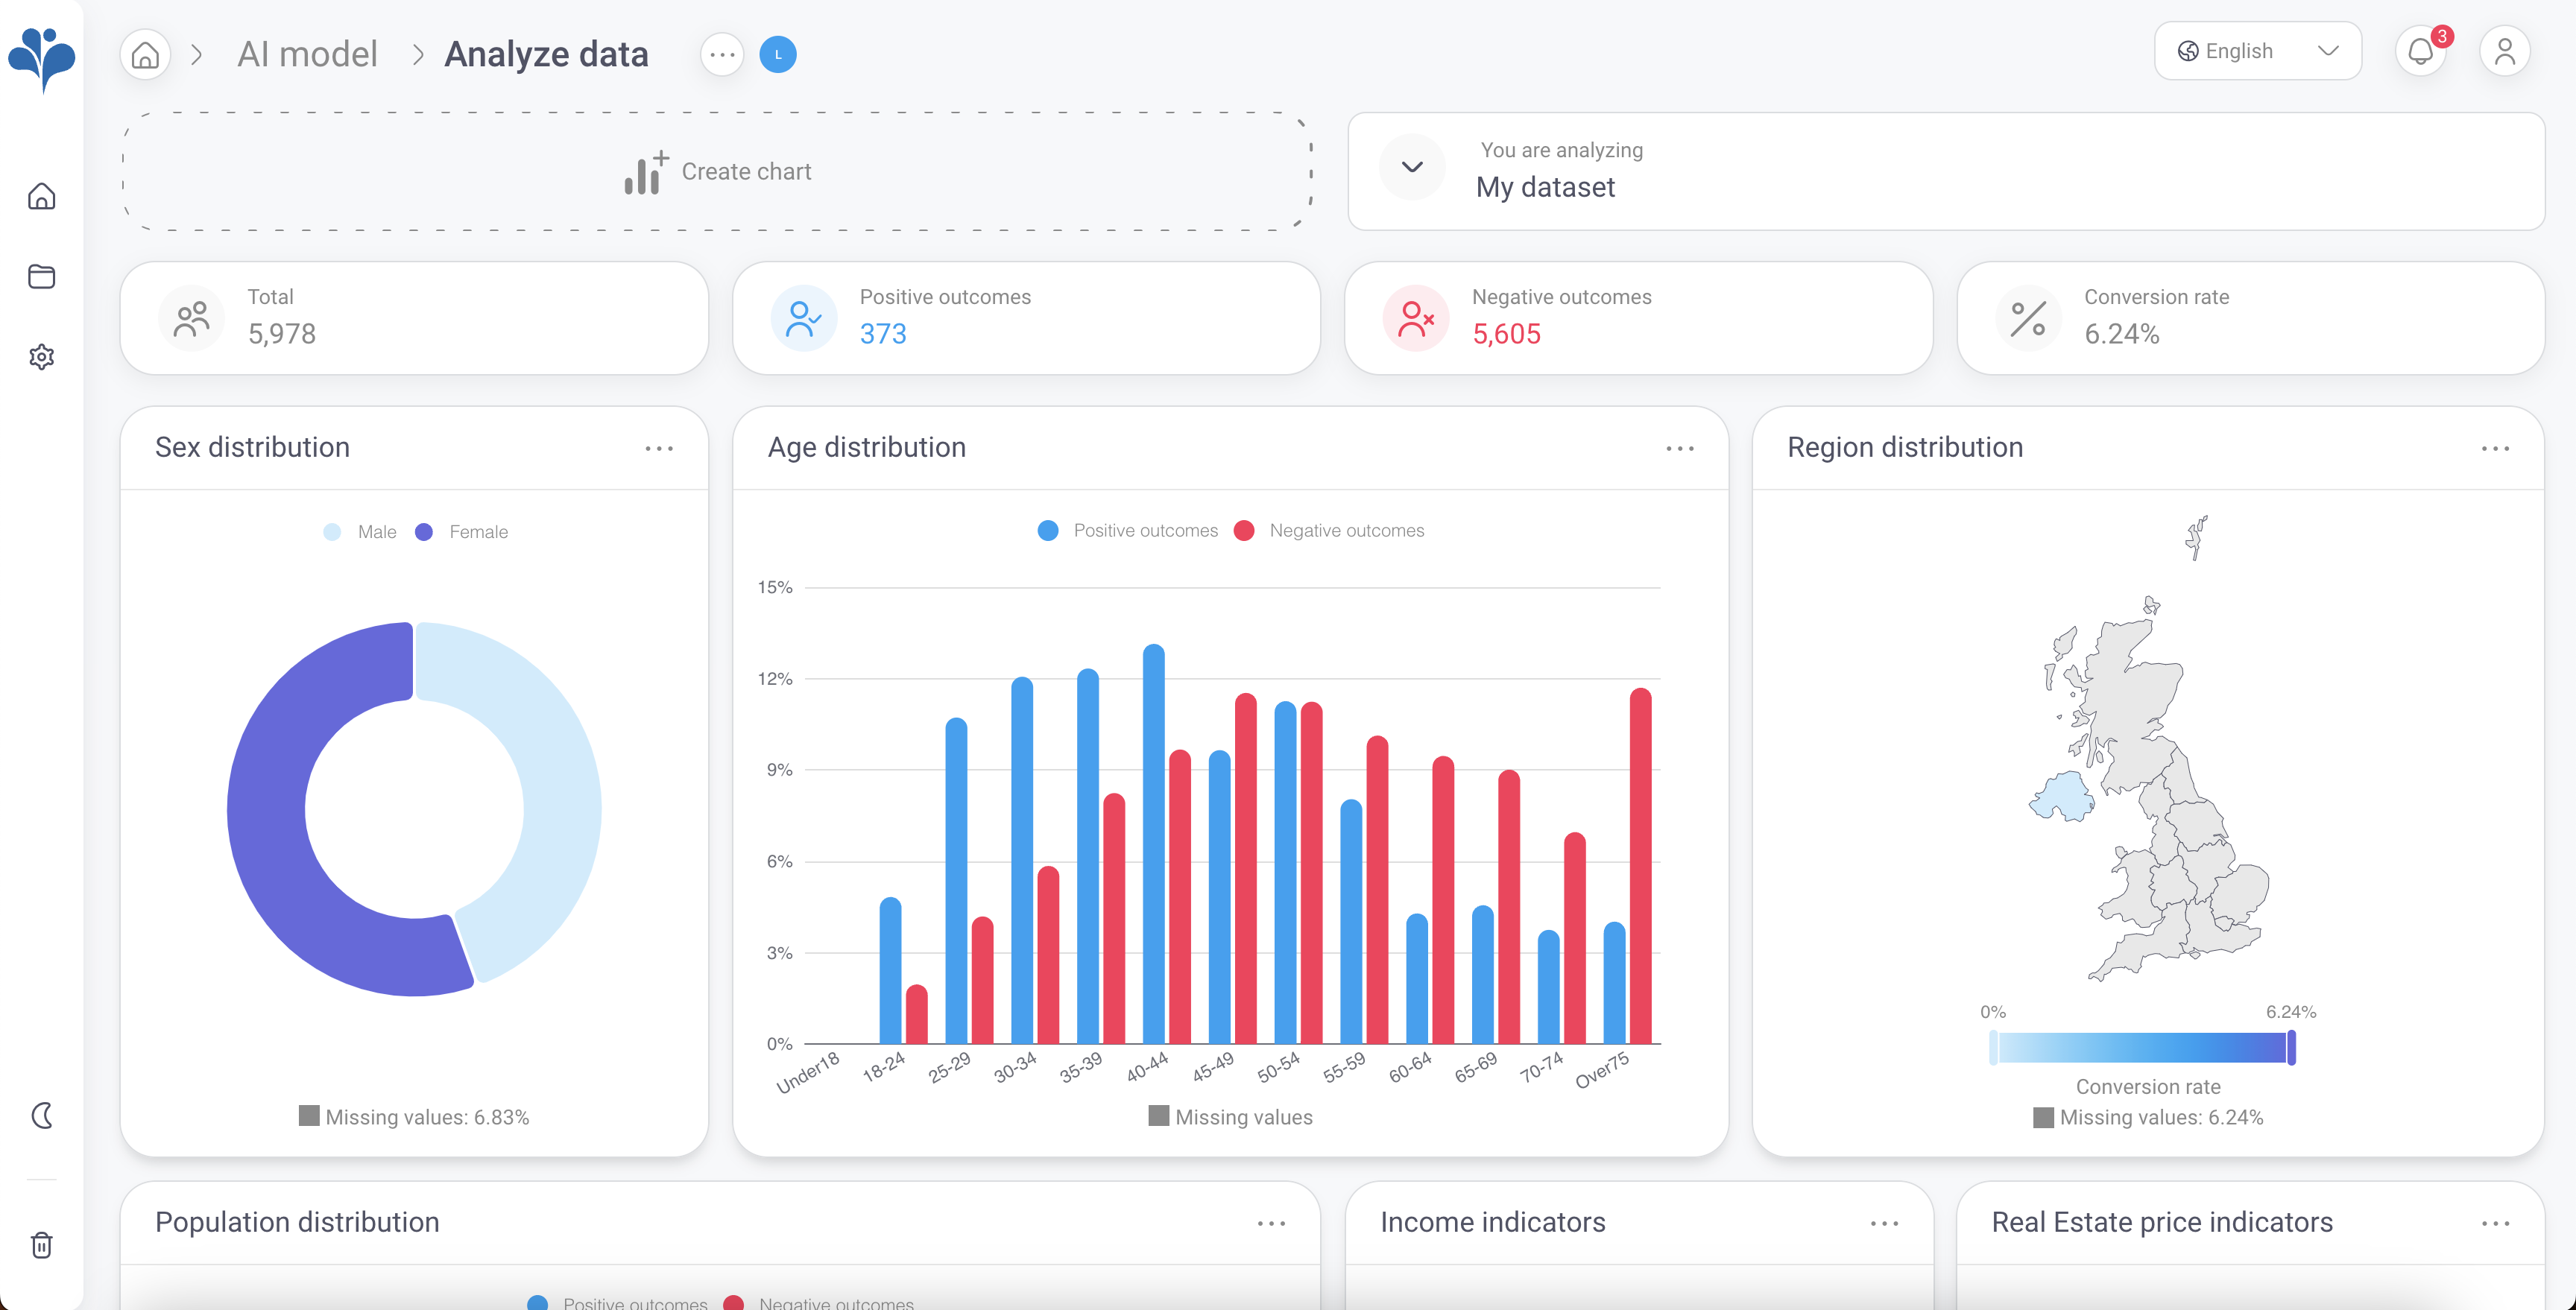Toggle Negative outcomes in Age distribution legend

click(x=1331, y=530)
